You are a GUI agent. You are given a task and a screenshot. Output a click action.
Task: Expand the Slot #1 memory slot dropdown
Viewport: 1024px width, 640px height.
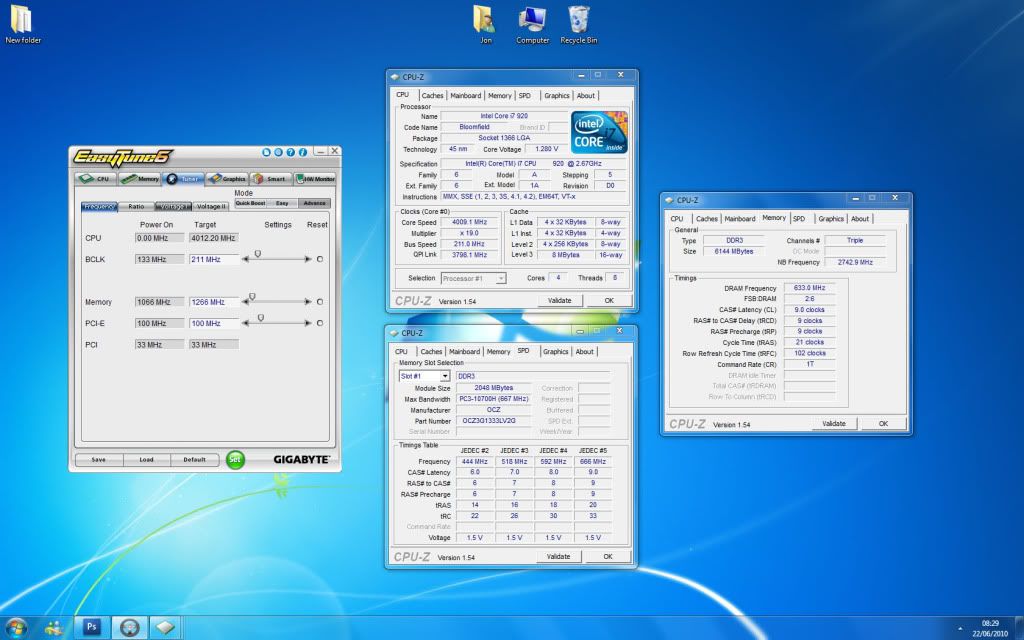[445, 376]
